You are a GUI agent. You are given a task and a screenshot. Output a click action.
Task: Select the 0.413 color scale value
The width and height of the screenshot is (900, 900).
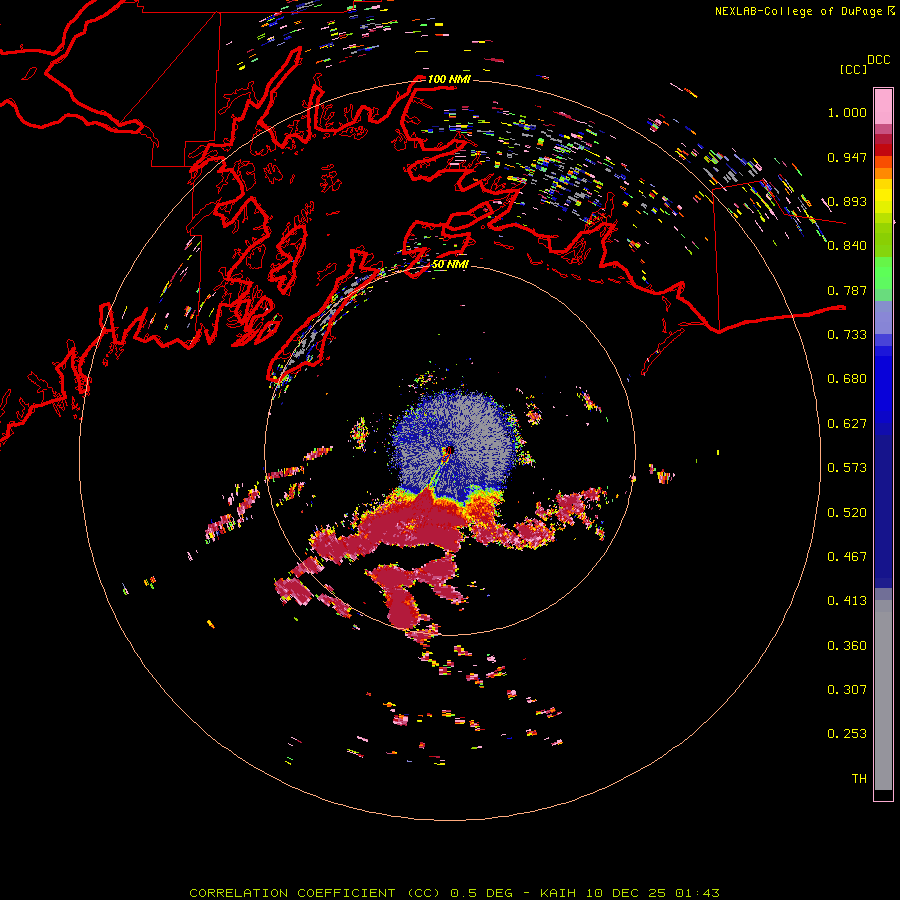pos(847,601)
